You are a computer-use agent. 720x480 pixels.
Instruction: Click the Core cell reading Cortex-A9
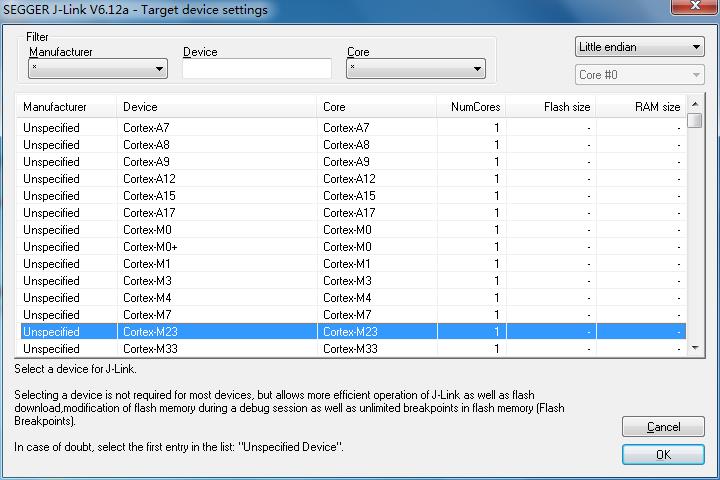346,162
